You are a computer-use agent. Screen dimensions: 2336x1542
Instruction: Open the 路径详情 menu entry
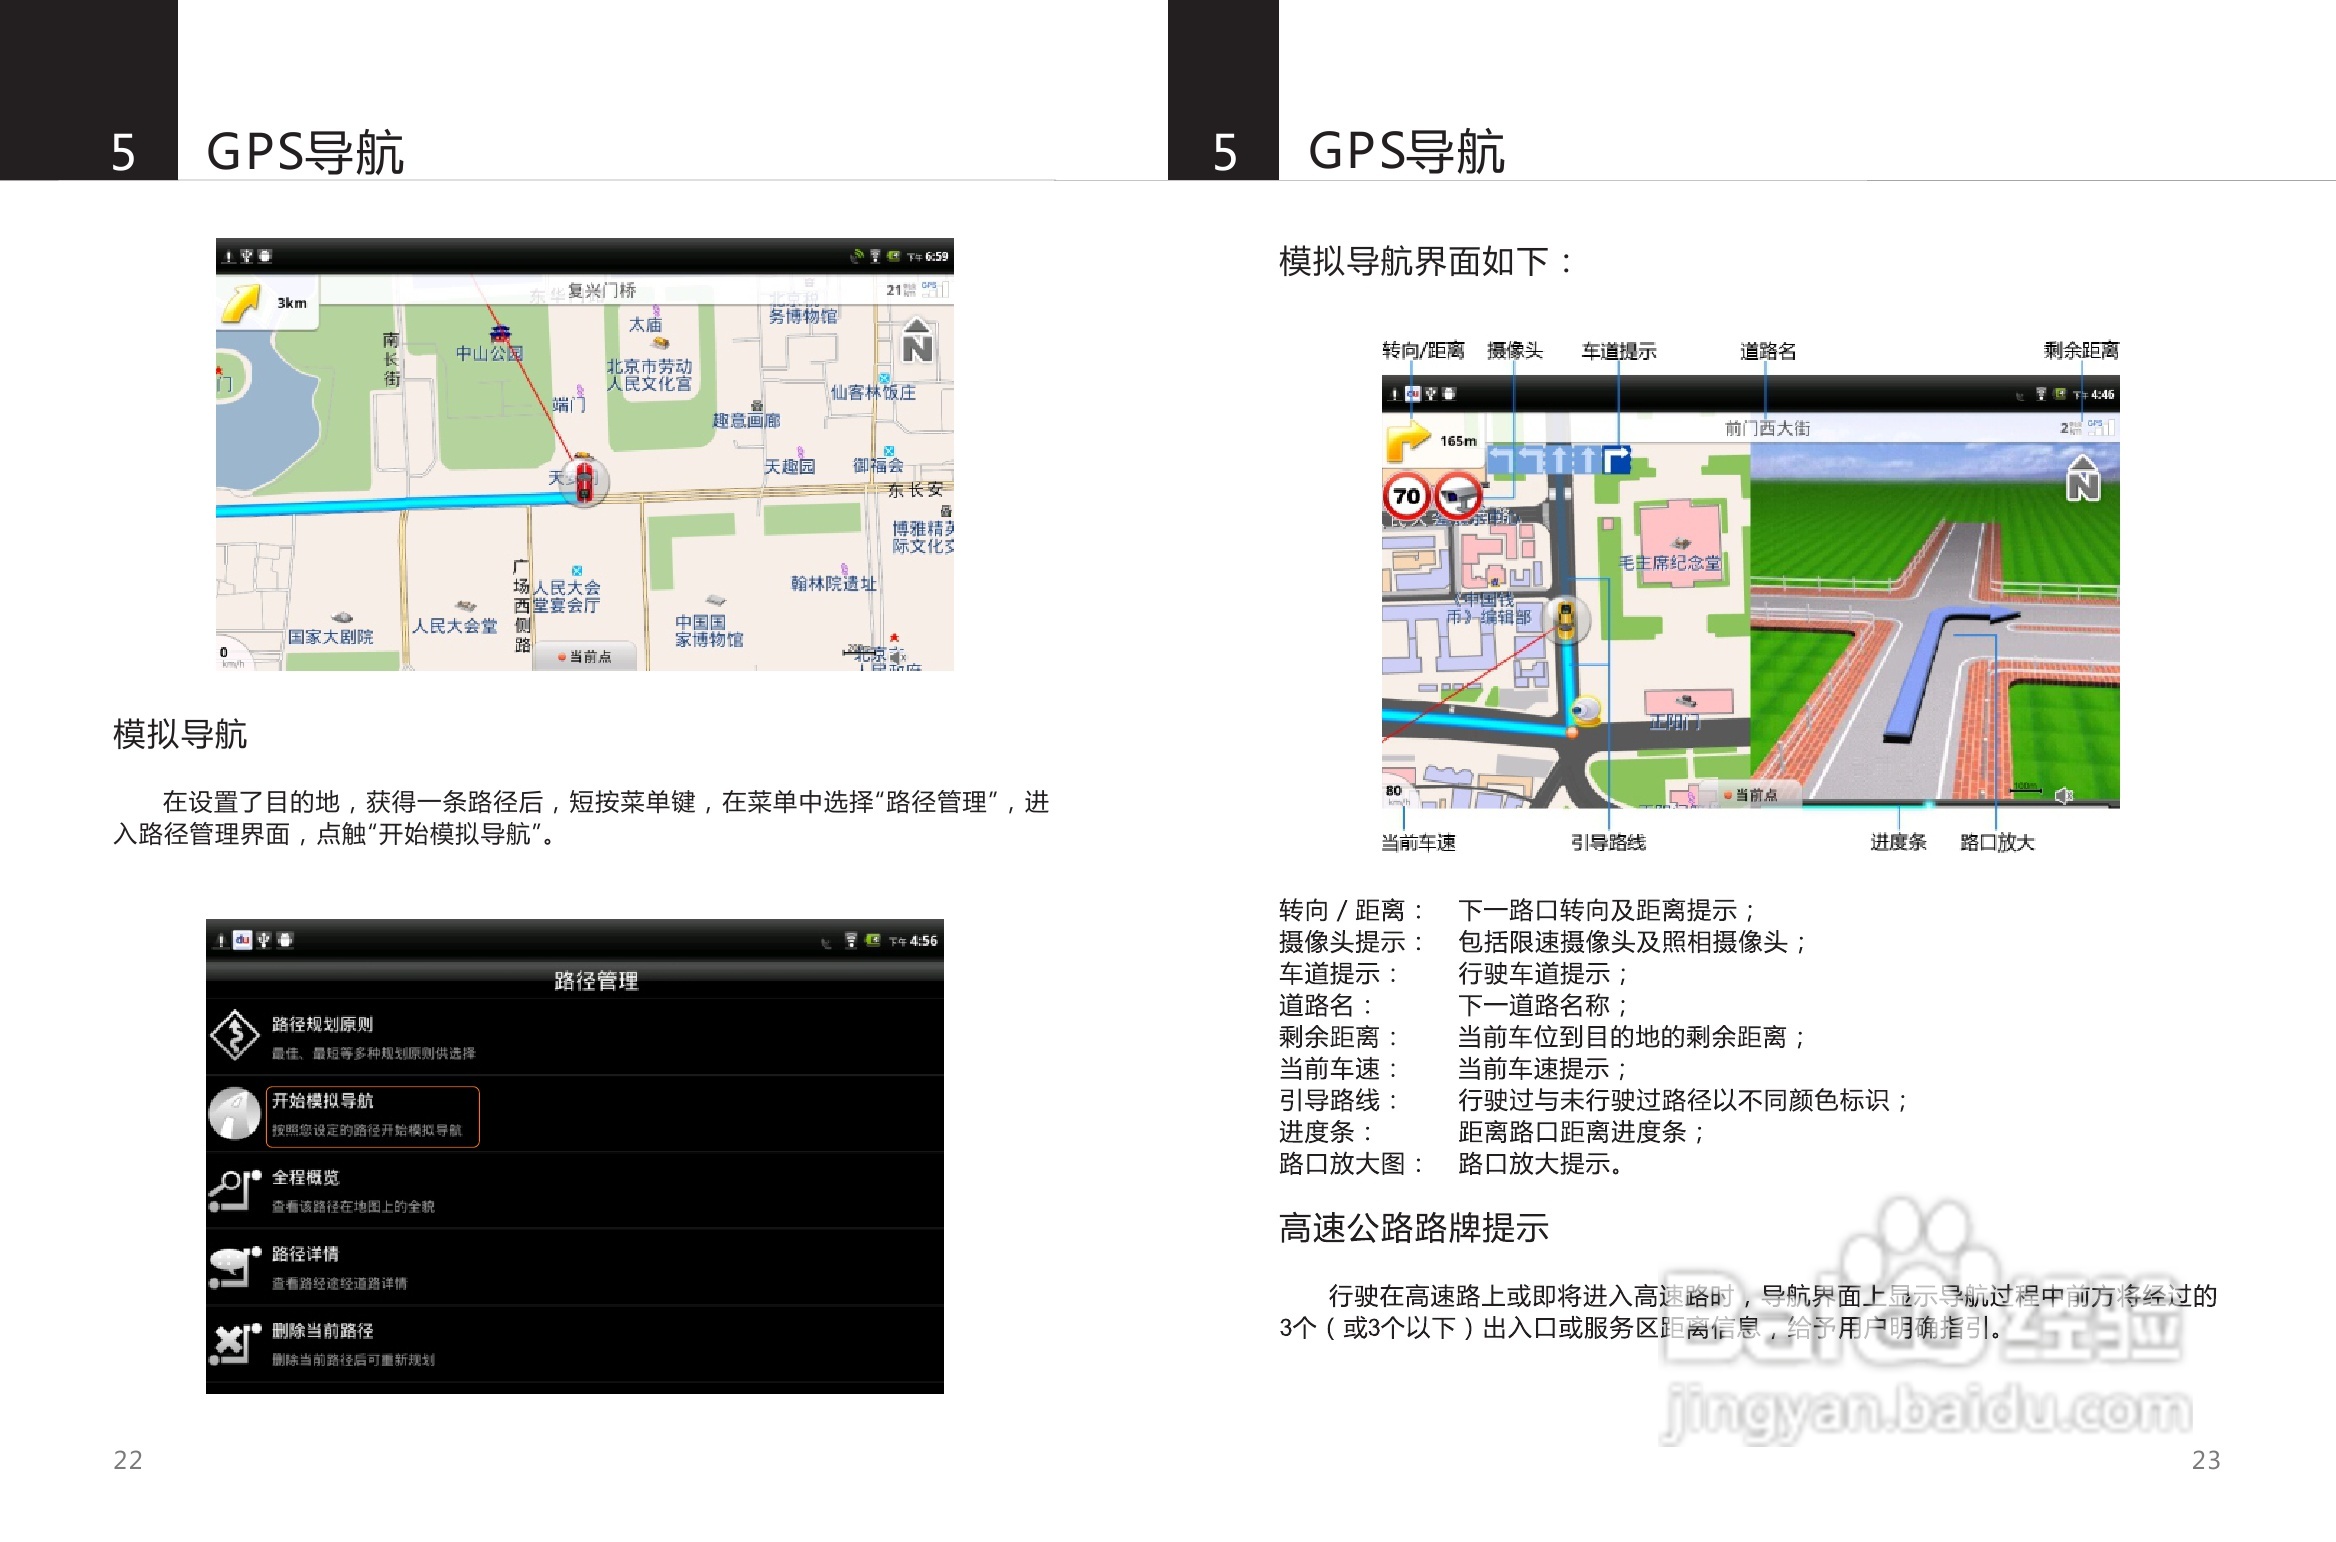tap(305, 1256)
